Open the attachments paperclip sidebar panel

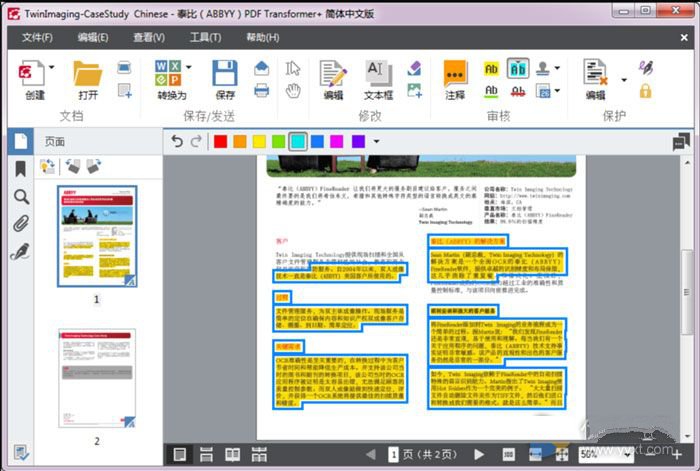21,224
